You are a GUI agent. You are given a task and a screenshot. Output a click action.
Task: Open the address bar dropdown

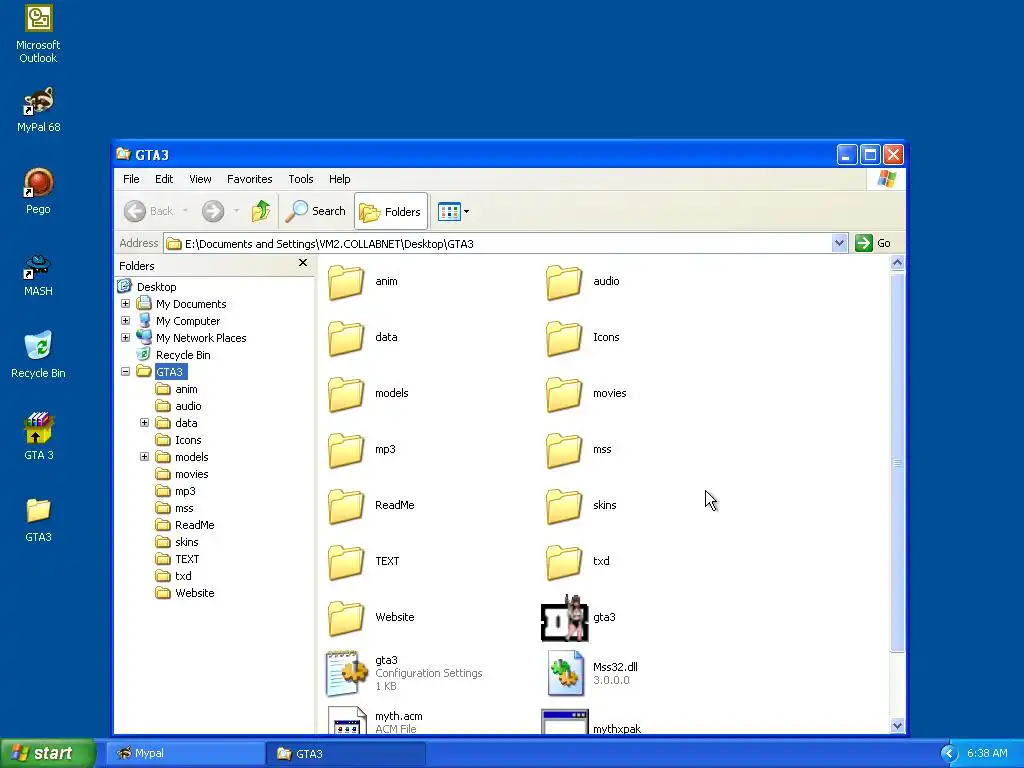point(840,244)
